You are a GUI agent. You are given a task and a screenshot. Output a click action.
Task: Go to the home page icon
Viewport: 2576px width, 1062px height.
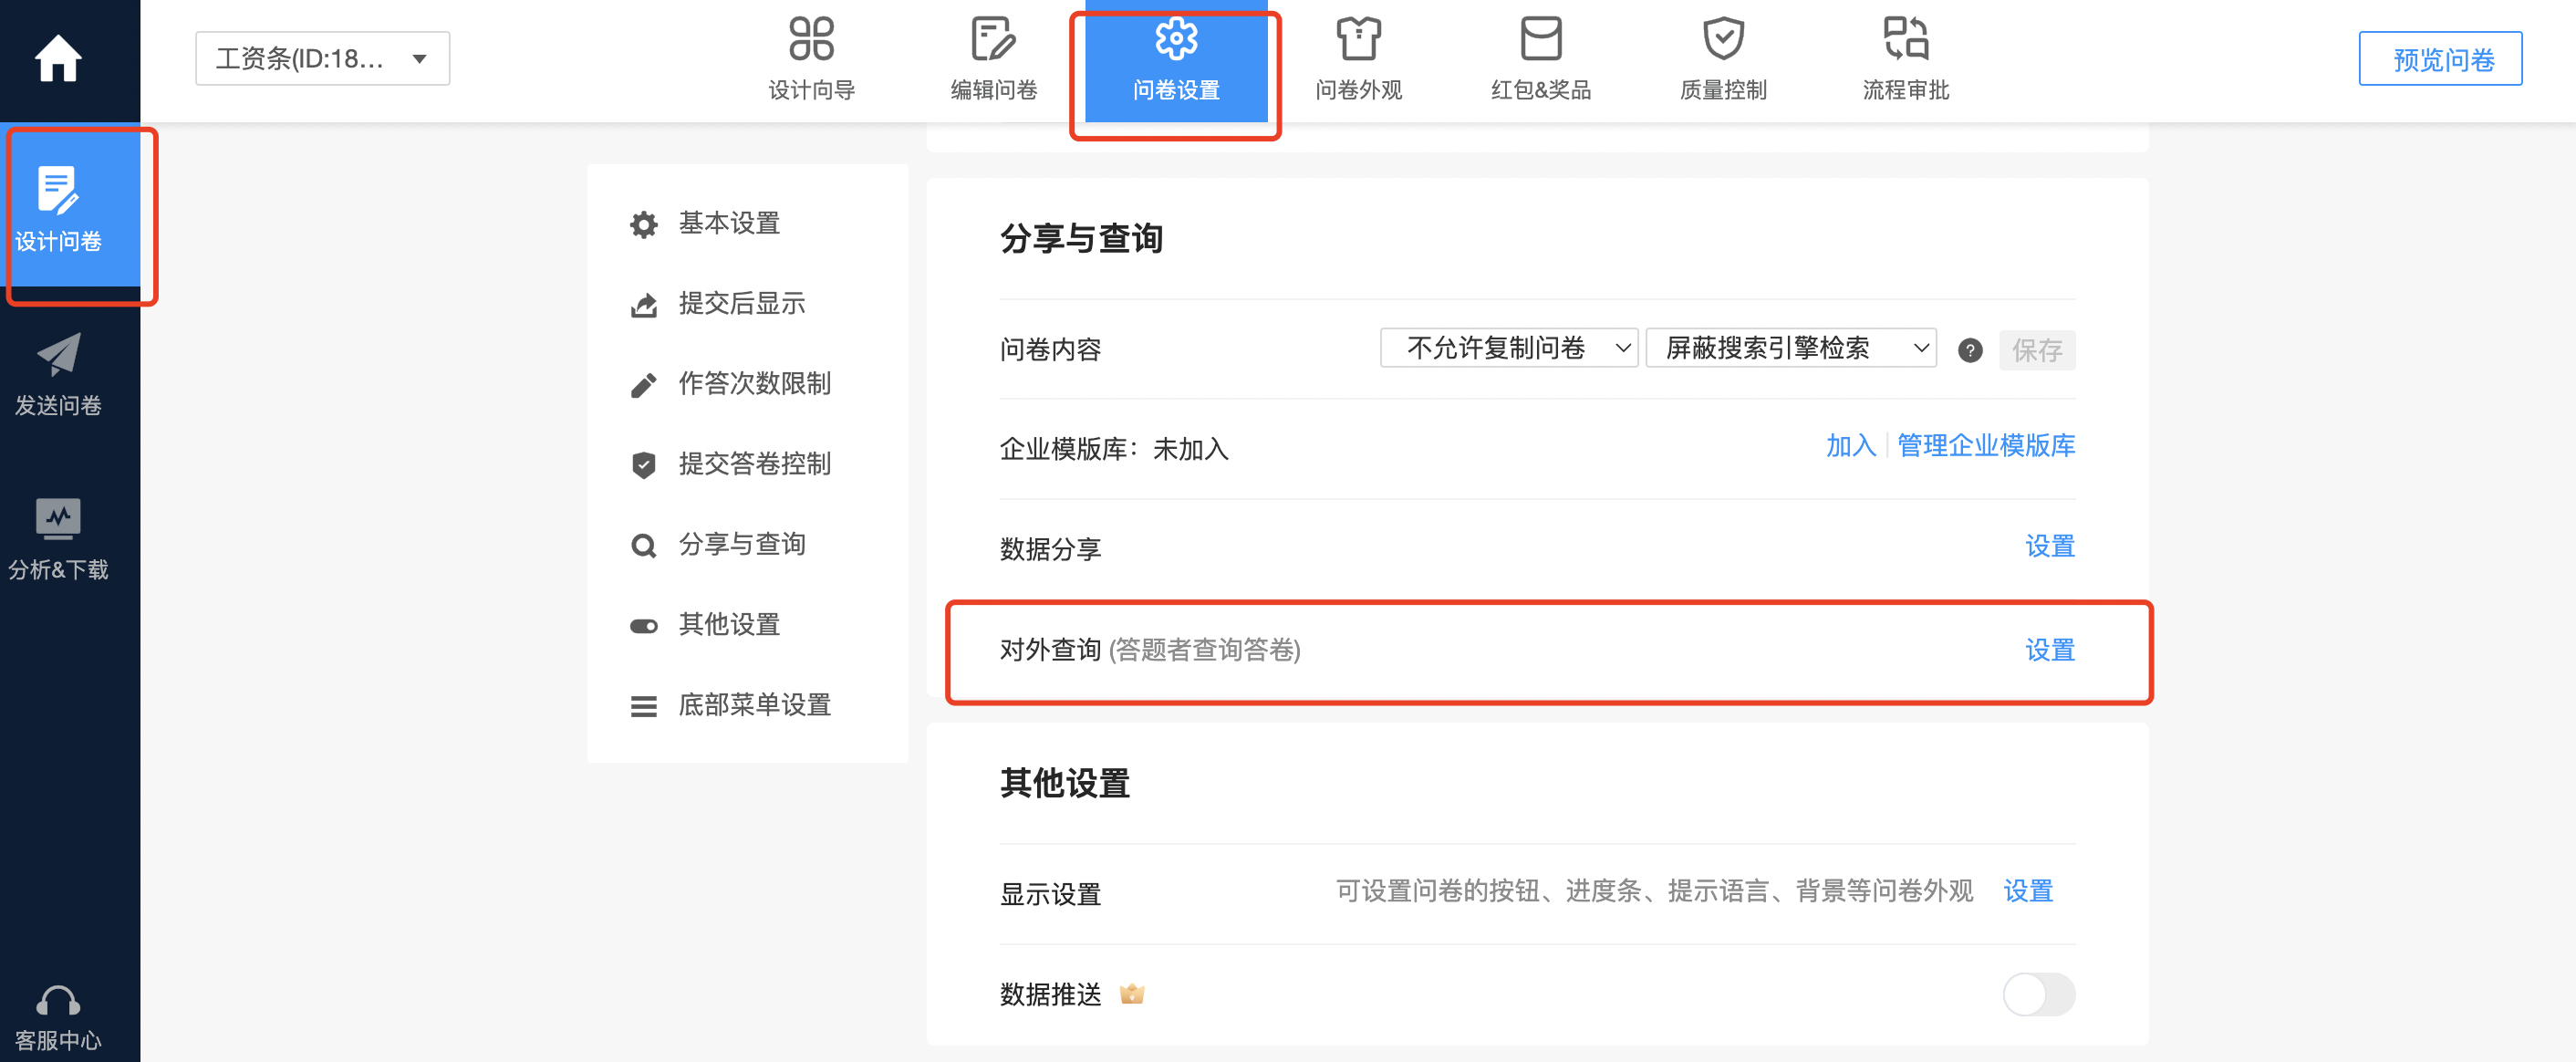[58, 58]
